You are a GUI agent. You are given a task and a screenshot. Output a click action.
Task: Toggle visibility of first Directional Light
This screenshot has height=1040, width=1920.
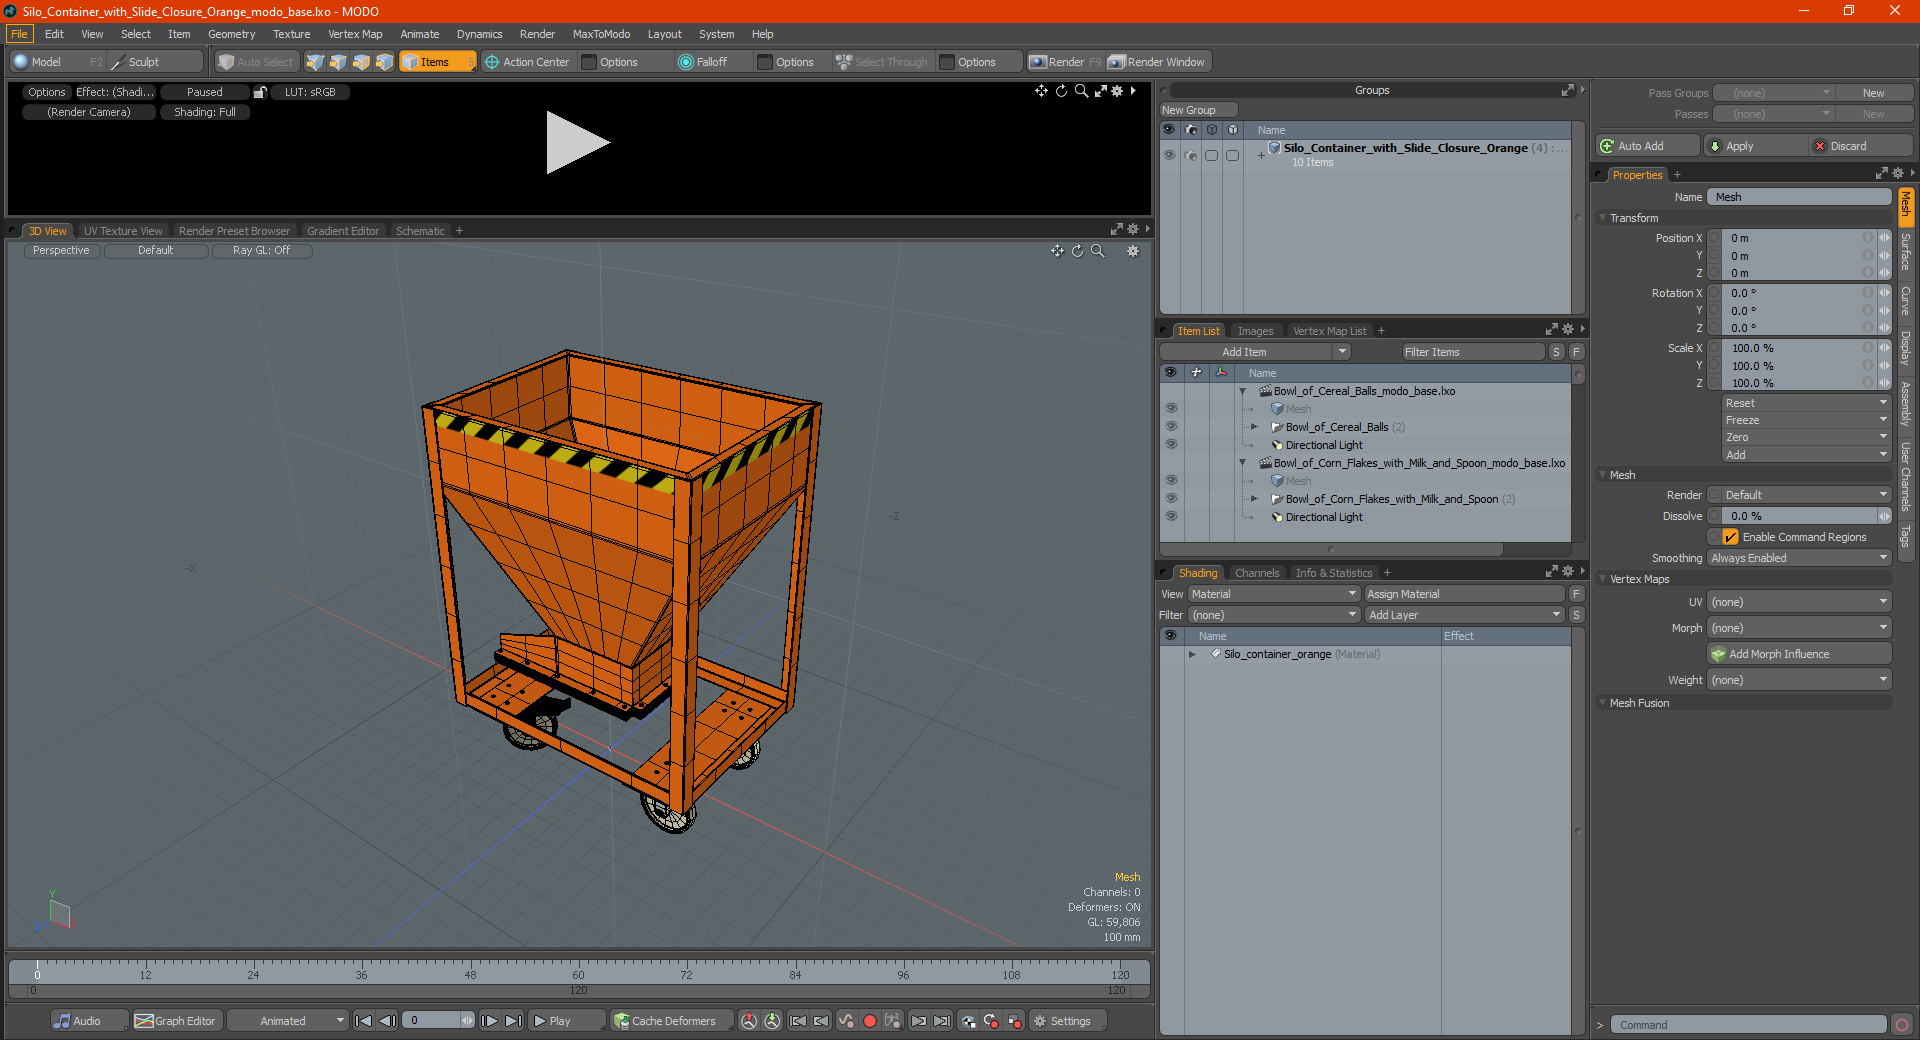coord(1171,445)
